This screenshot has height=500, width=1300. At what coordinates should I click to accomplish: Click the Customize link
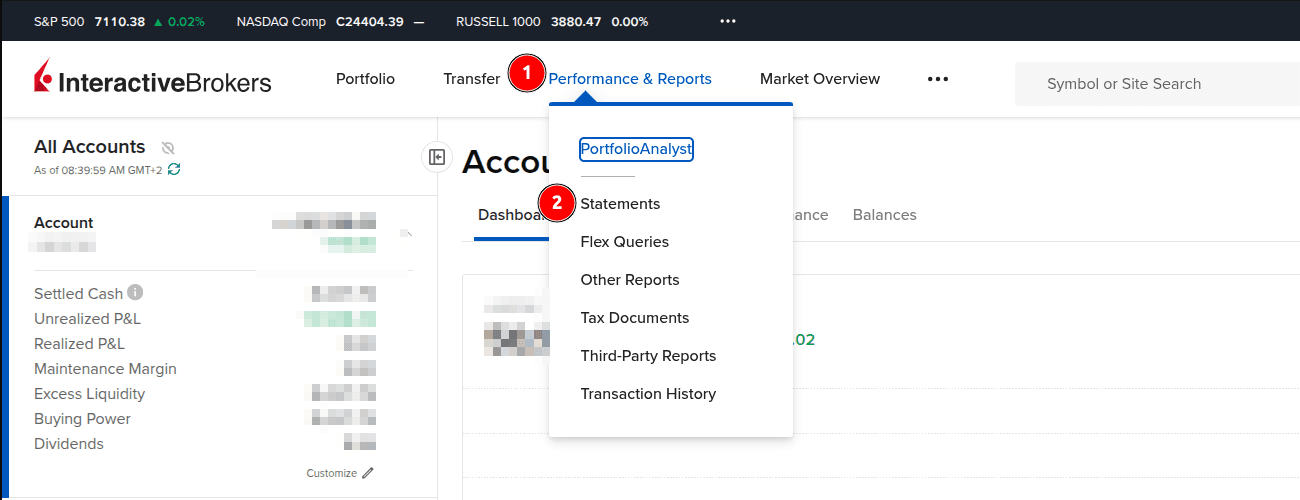[331, 473]
